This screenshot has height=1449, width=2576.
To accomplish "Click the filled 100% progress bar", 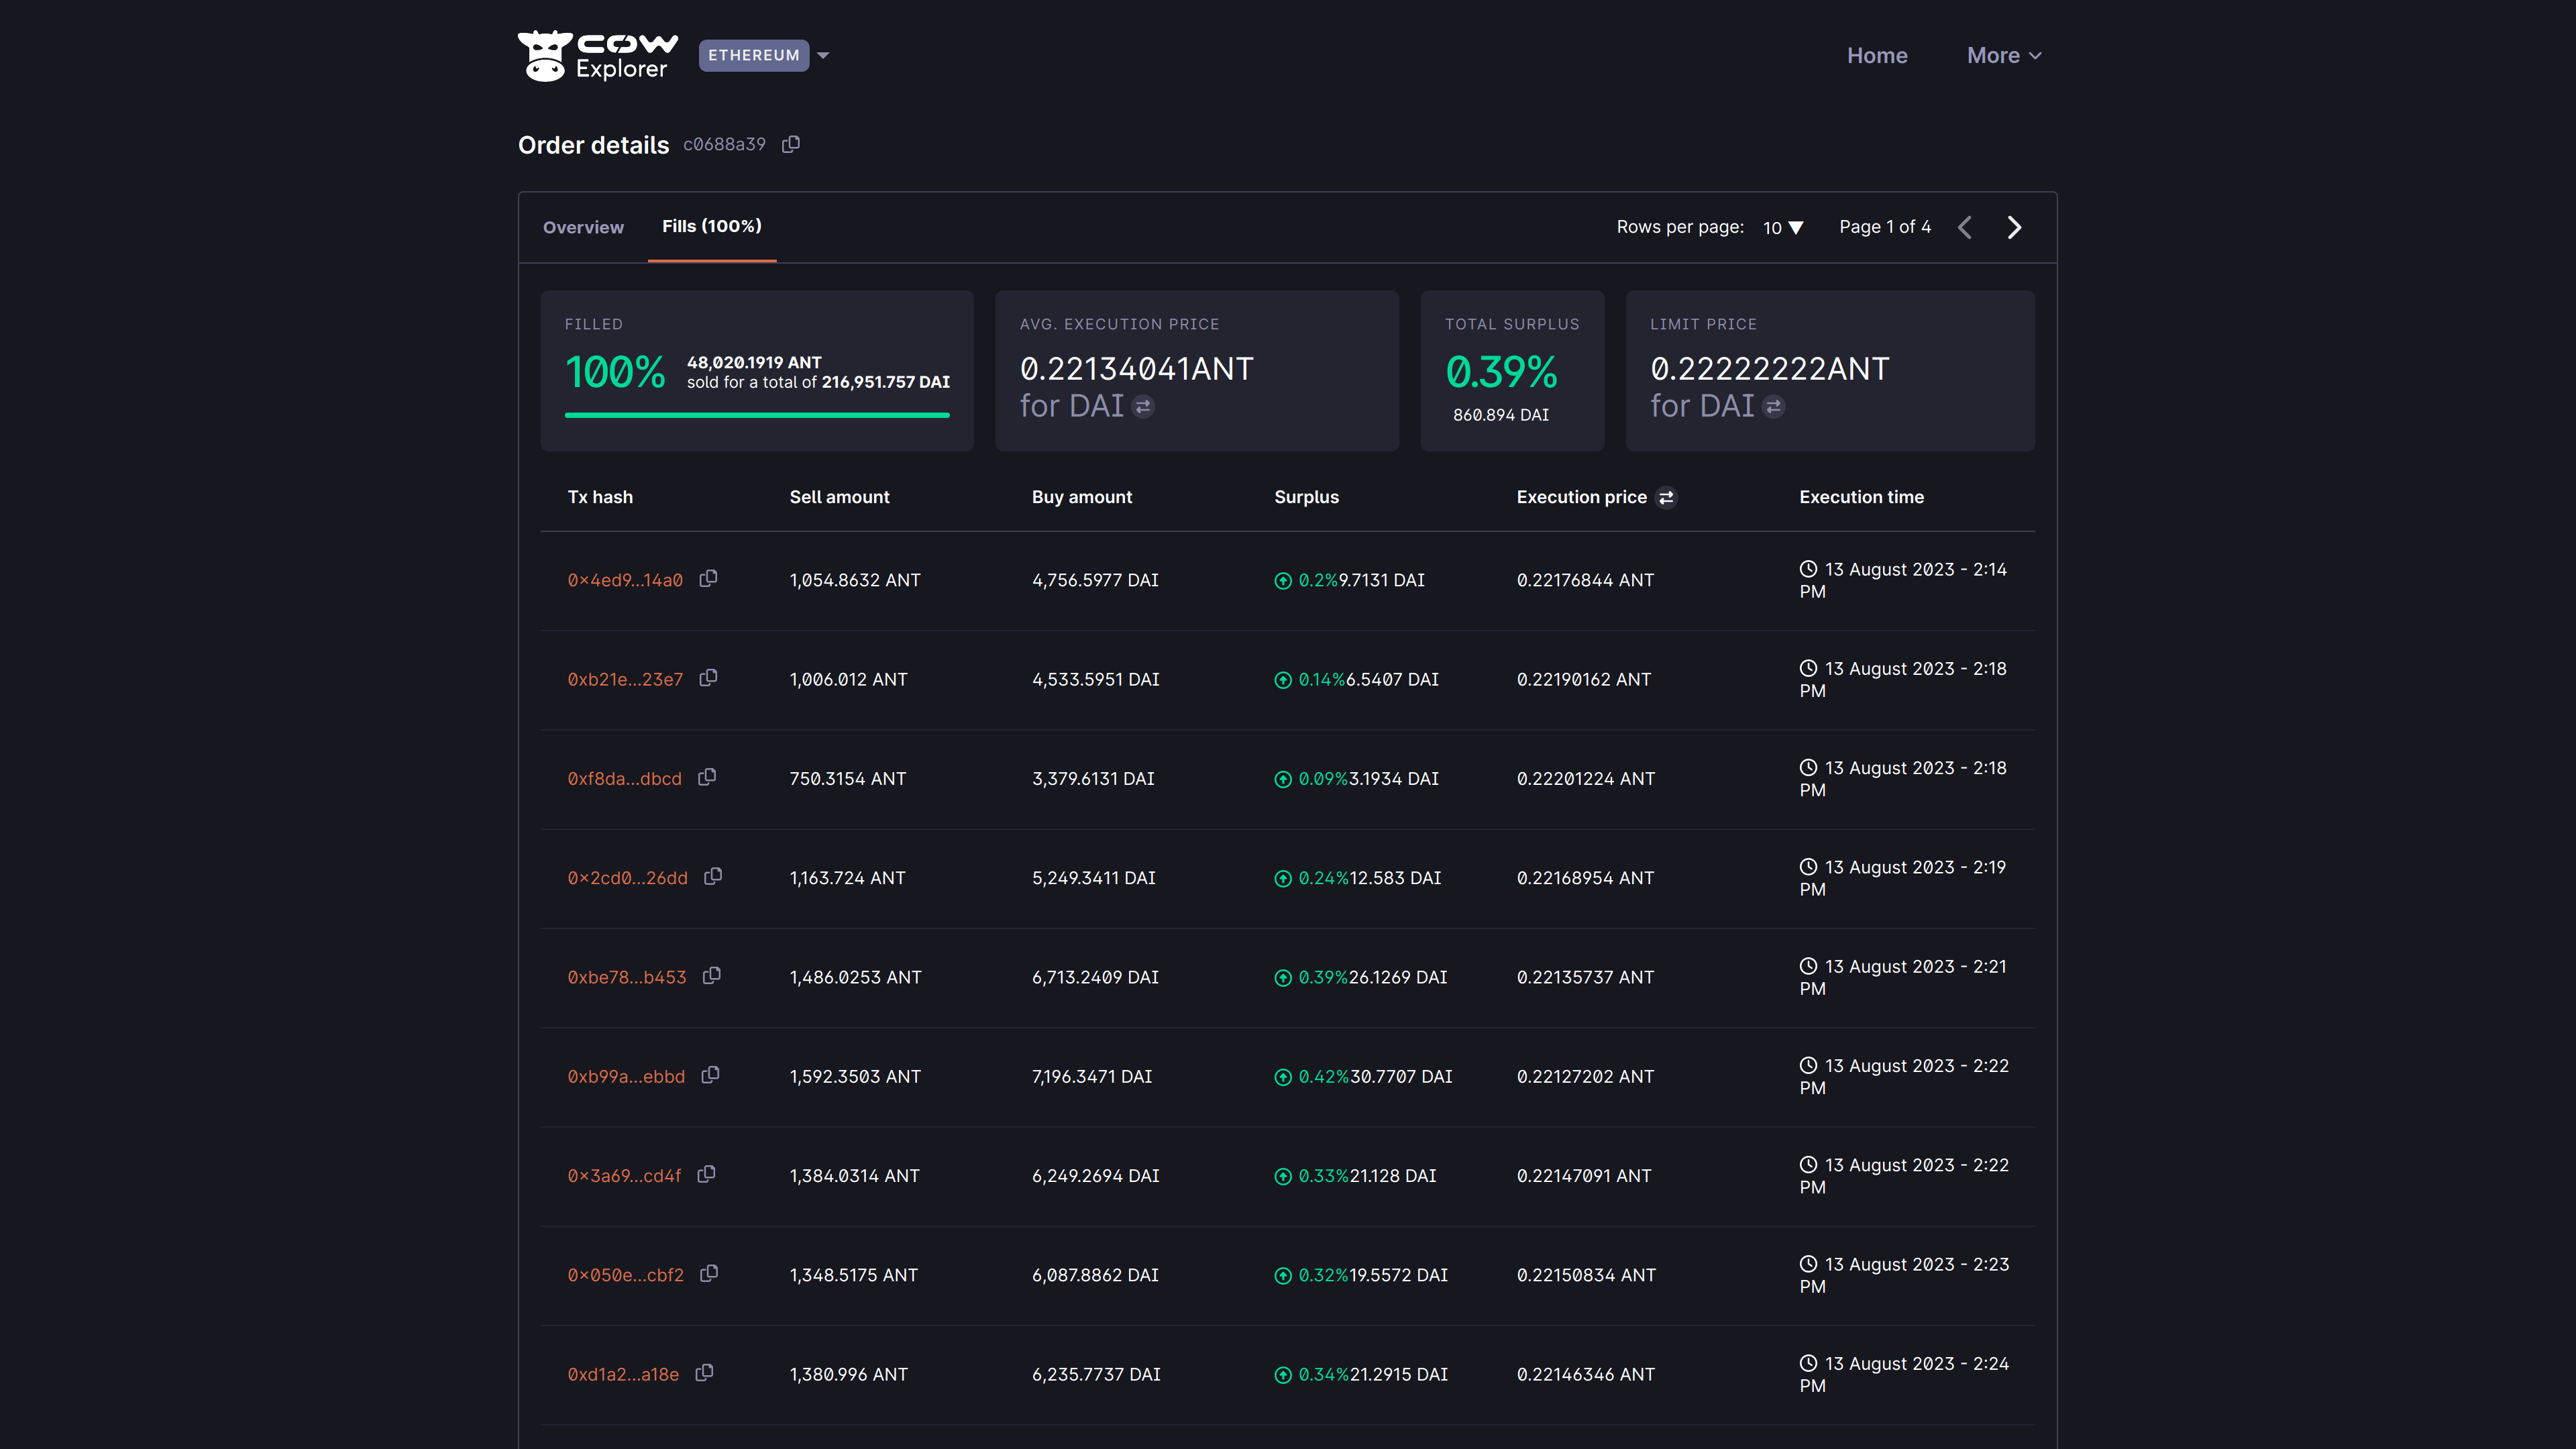I will [x=756, y=415].
